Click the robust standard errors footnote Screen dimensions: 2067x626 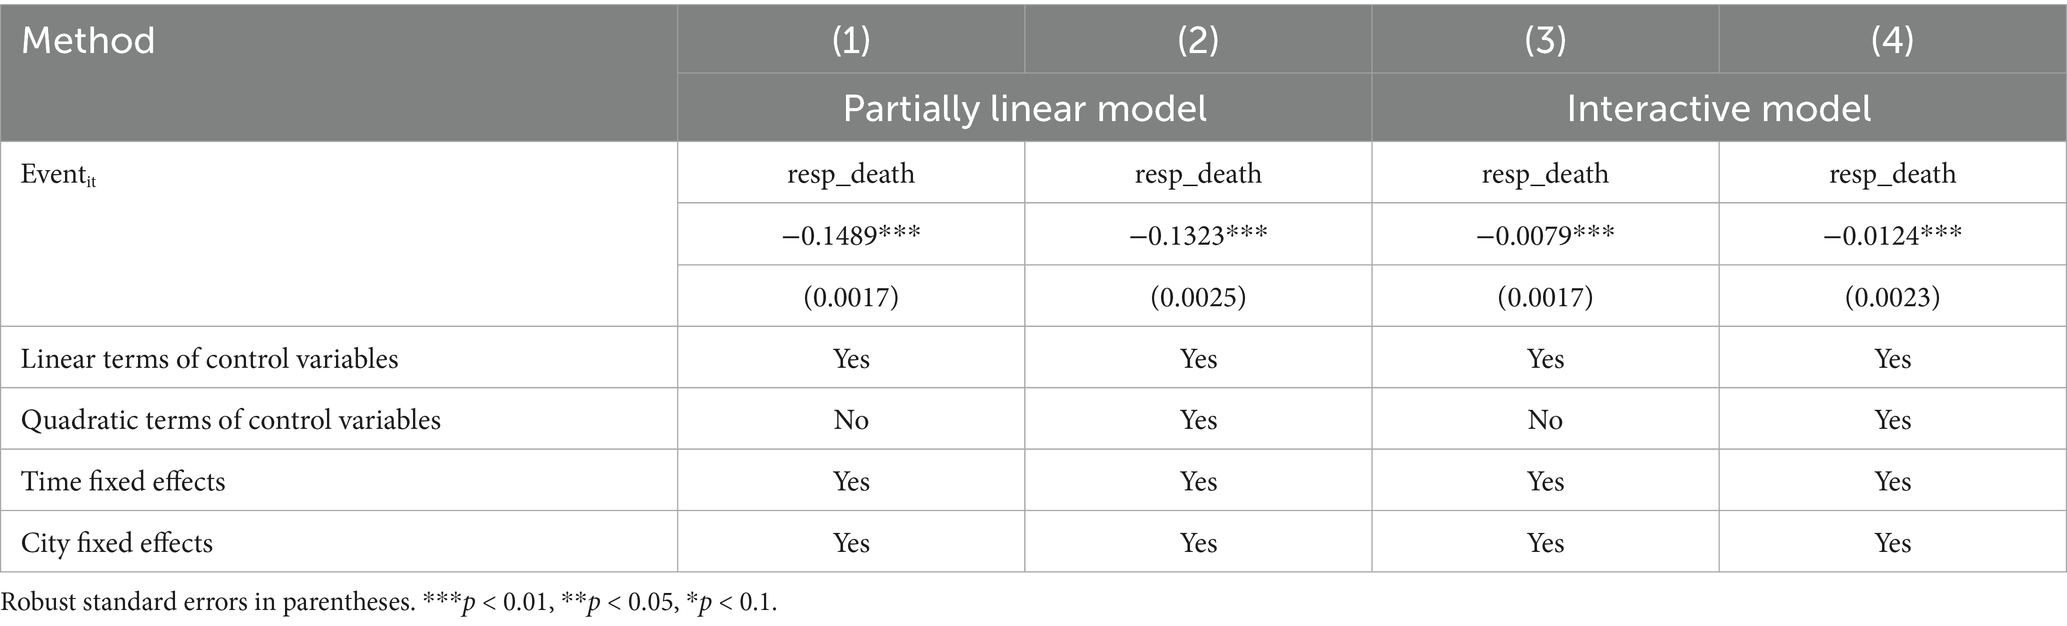[388, 603]
